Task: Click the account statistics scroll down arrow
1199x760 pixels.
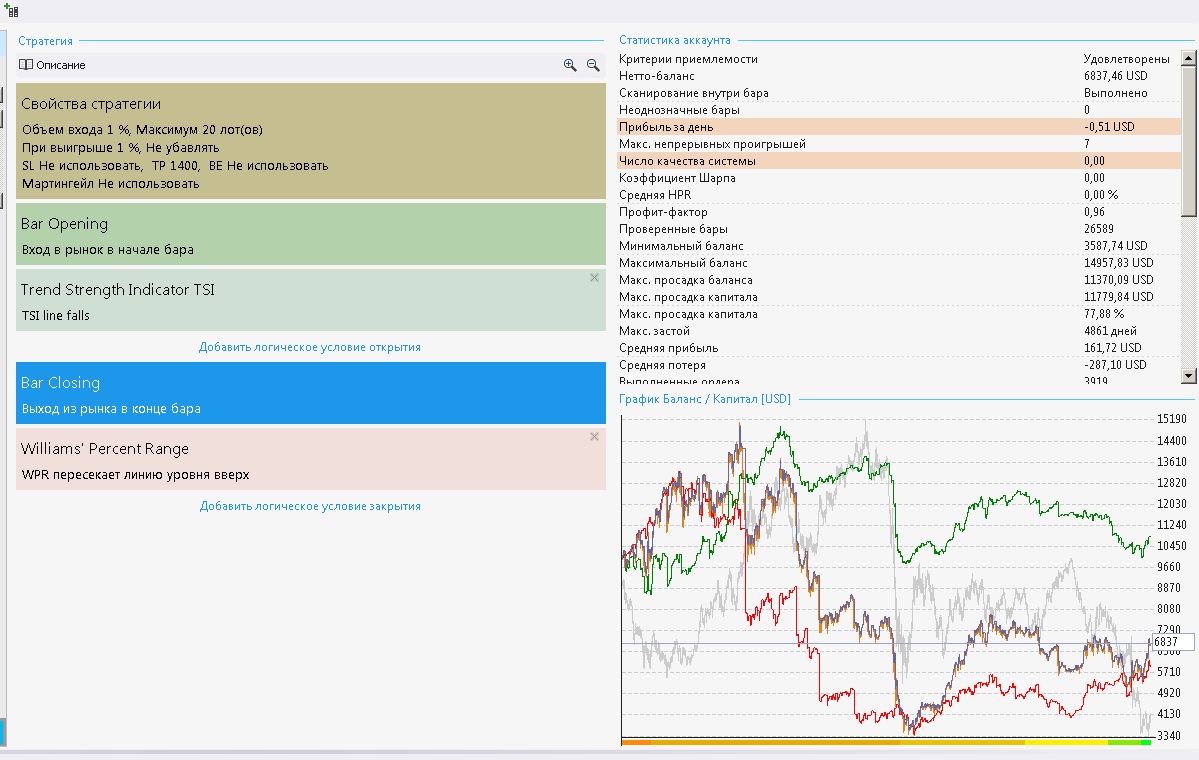Action: tap(1188, 375)
